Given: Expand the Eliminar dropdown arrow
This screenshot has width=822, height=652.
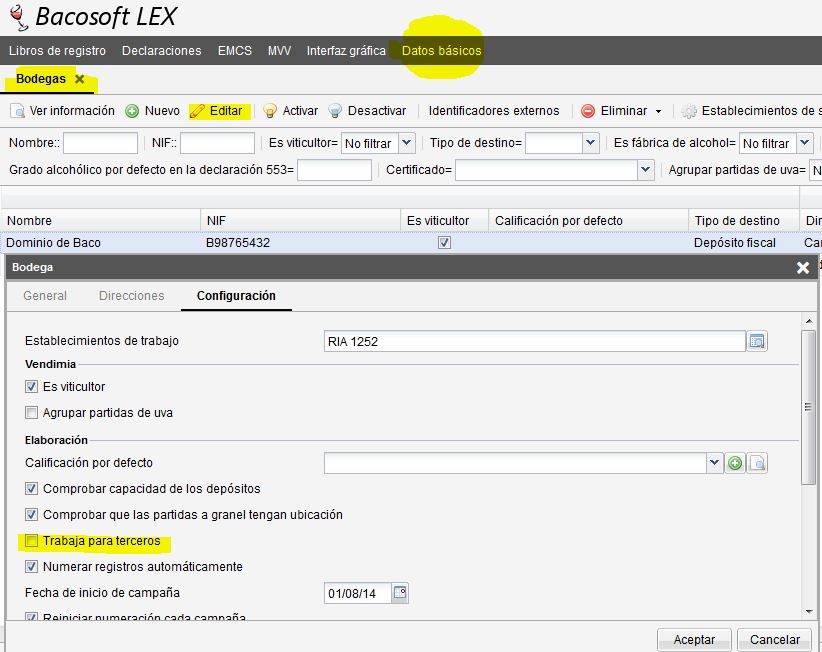Looking at the screenshot, I should tap(658, 112).
